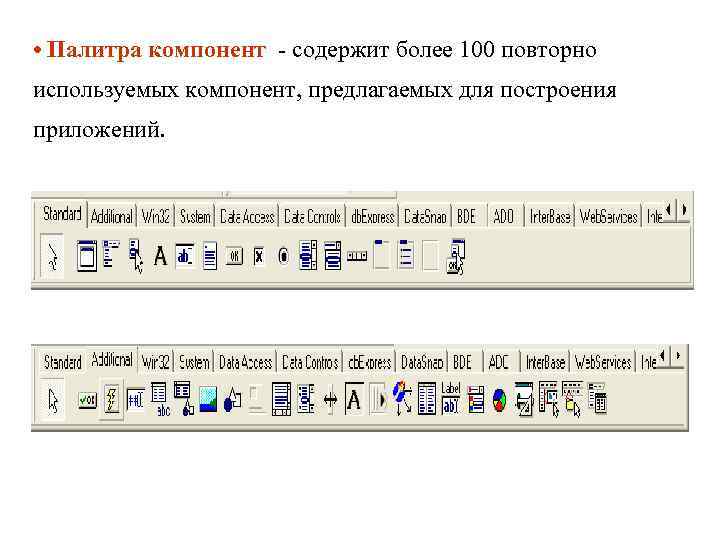
Task: Pick the ListBox component icon
Action: [x=308, y=255]
